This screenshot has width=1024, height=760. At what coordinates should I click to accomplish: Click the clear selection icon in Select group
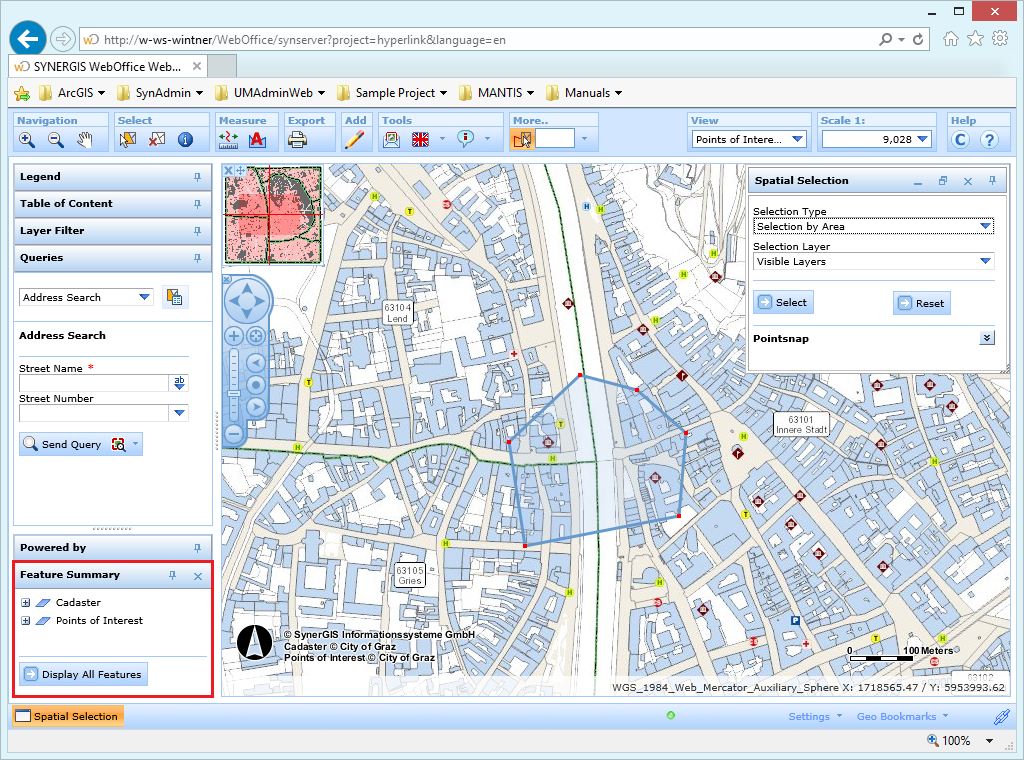click(x=156, y=140)
